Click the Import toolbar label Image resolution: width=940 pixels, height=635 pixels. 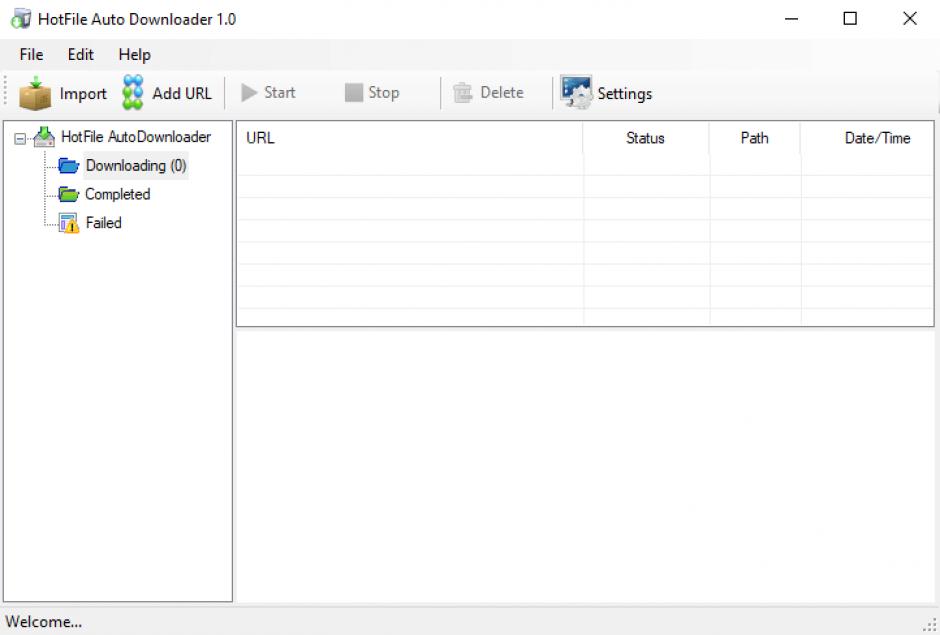click(83, 94)
